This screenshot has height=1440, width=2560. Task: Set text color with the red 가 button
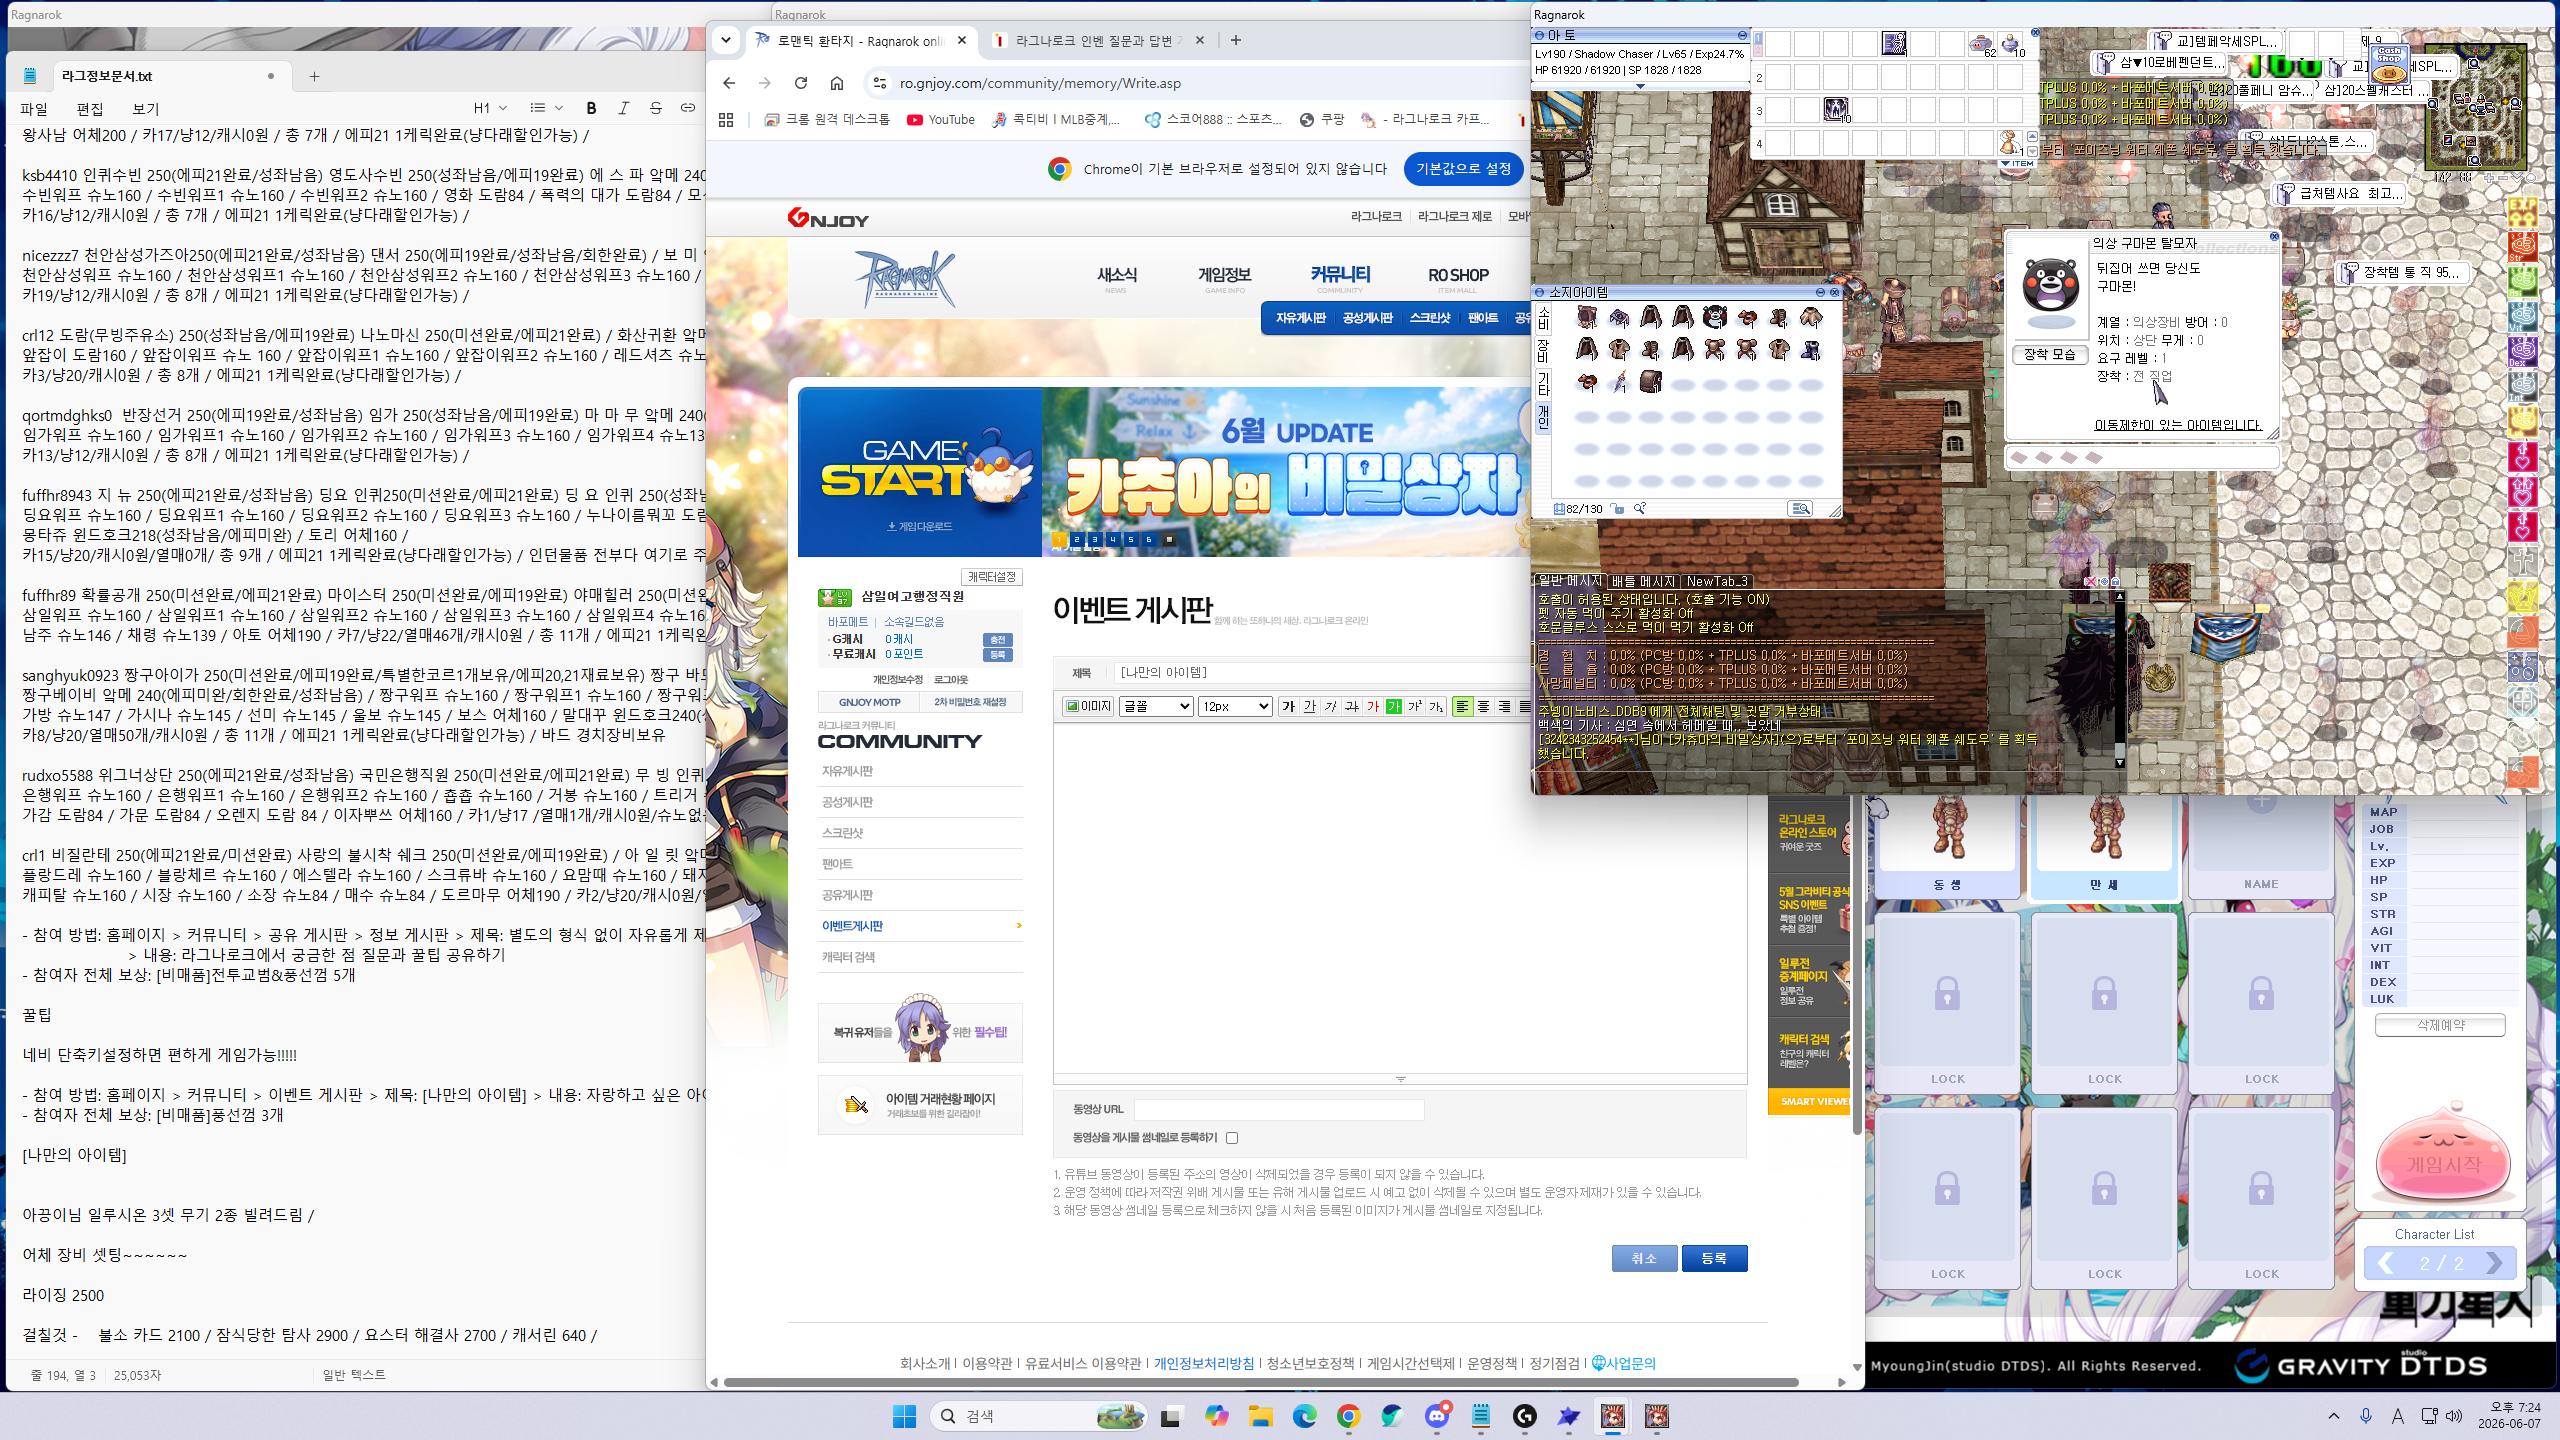click(x=1372, y=706)
